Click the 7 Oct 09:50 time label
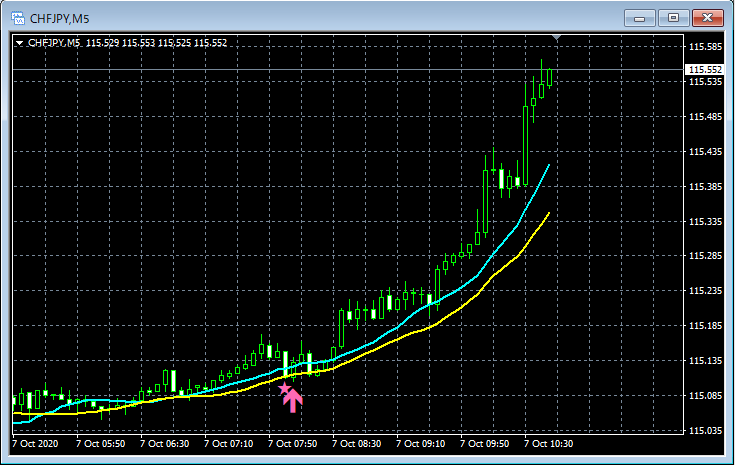The image size is (736, 465). pos(484,443)
